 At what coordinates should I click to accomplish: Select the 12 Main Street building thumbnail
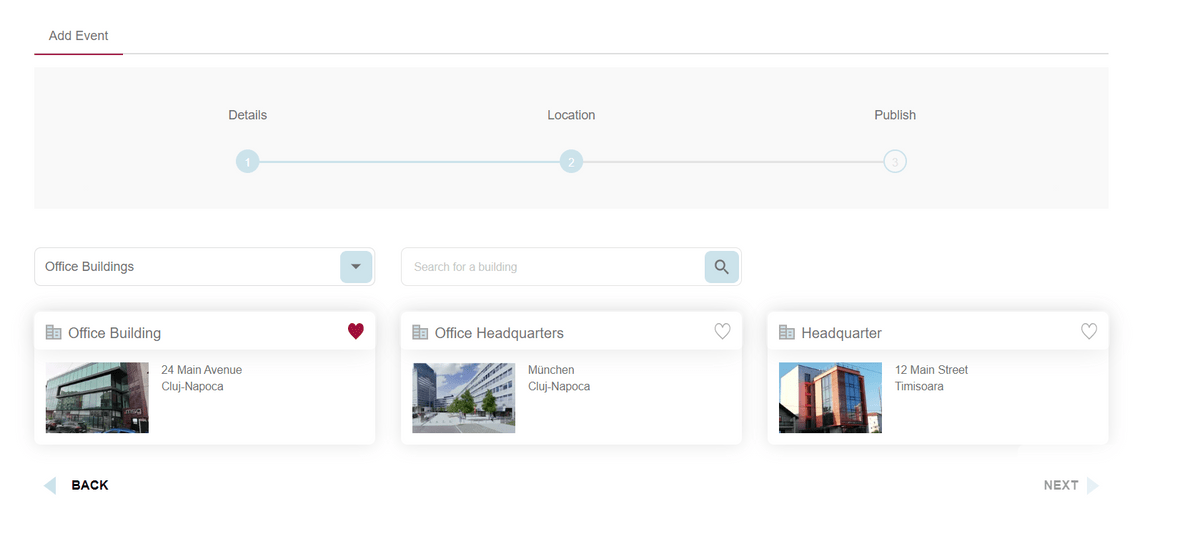830,398
